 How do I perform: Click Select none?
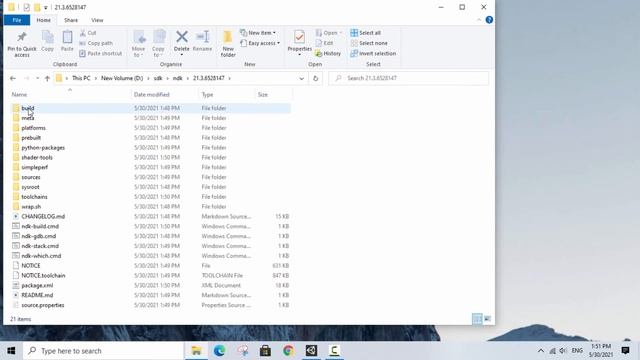pyautogui.click(x=369, y=43)
